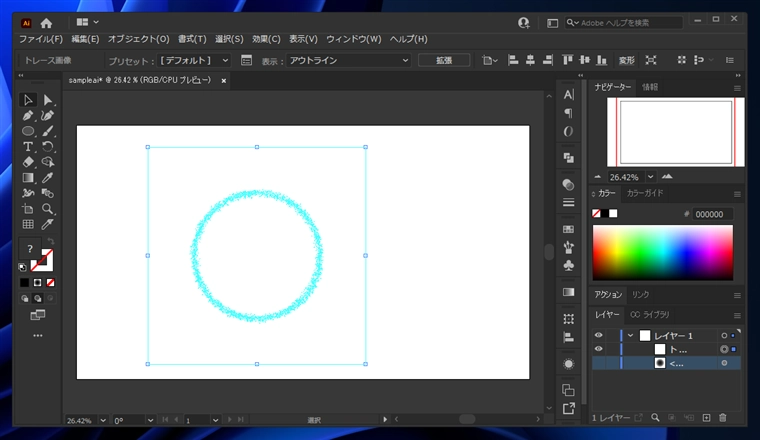Select the Shape Builder tool

pyautogui.click(x=48, y=162)
